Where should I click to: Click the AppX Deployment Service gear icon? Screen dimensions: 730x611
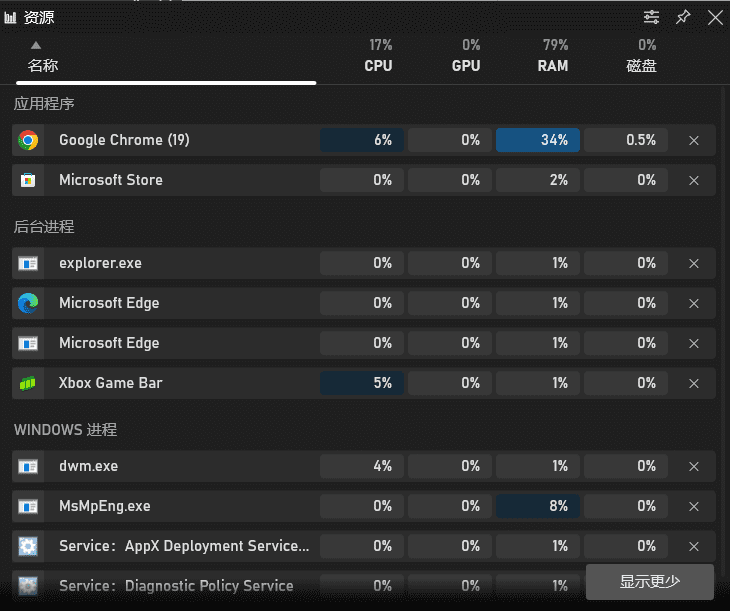pos(28,546)
